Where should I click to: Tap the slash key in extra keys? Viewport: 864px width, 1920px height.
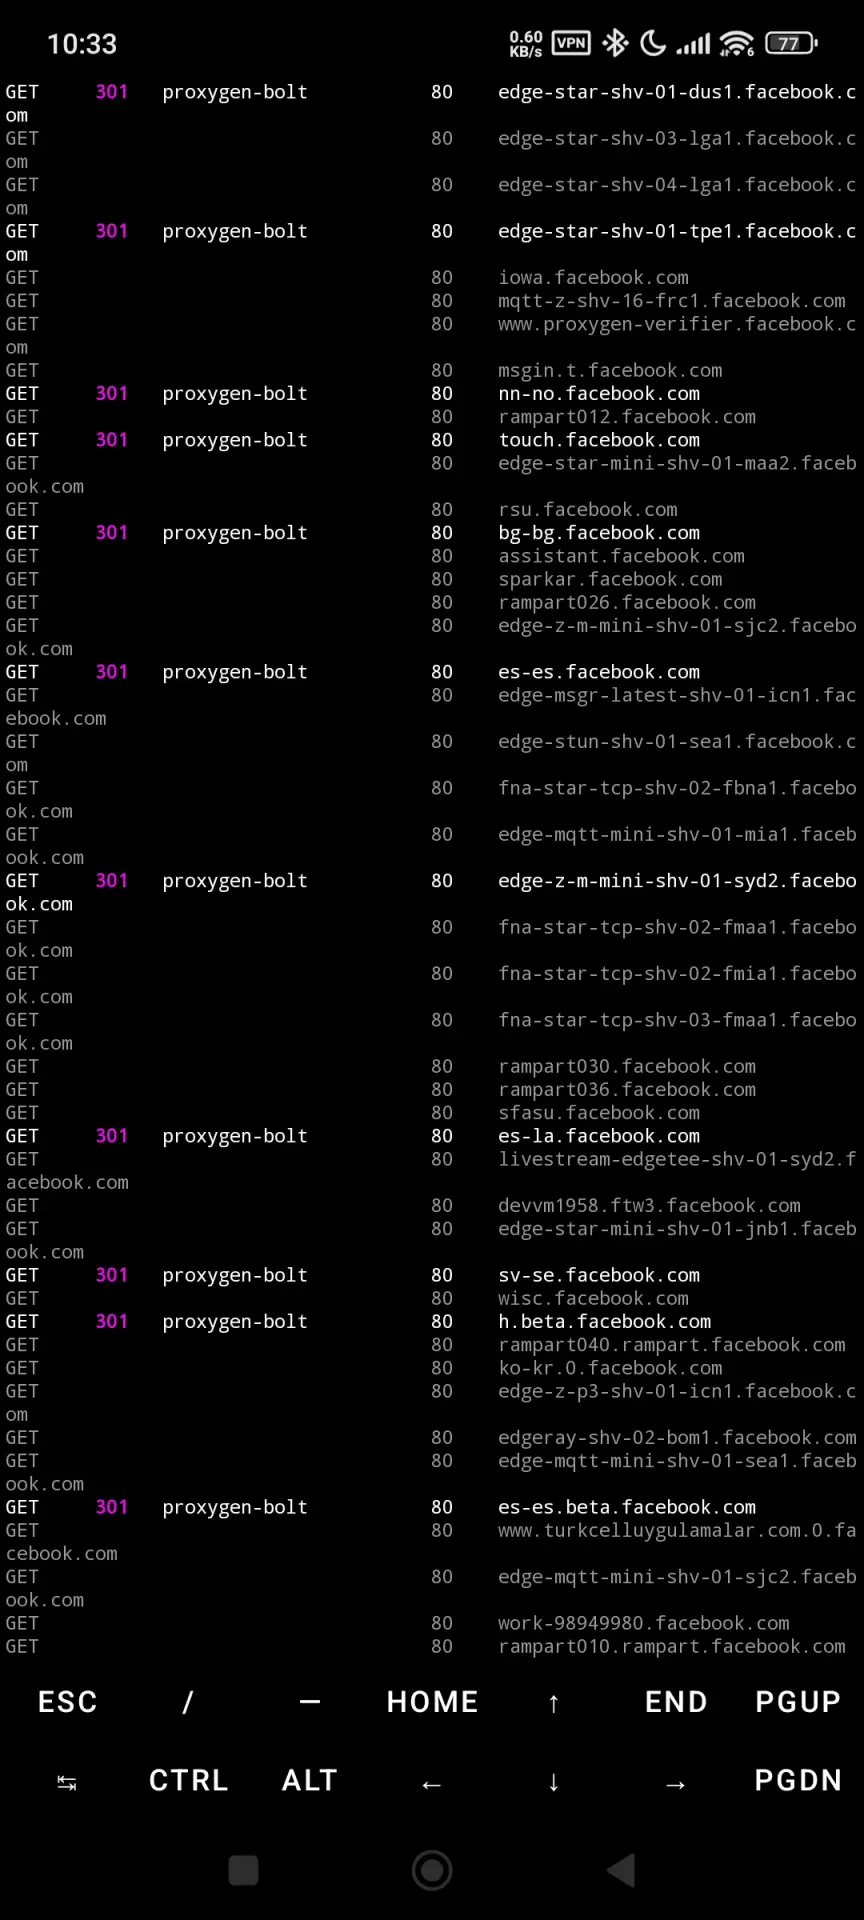[x=188, y=1701]
